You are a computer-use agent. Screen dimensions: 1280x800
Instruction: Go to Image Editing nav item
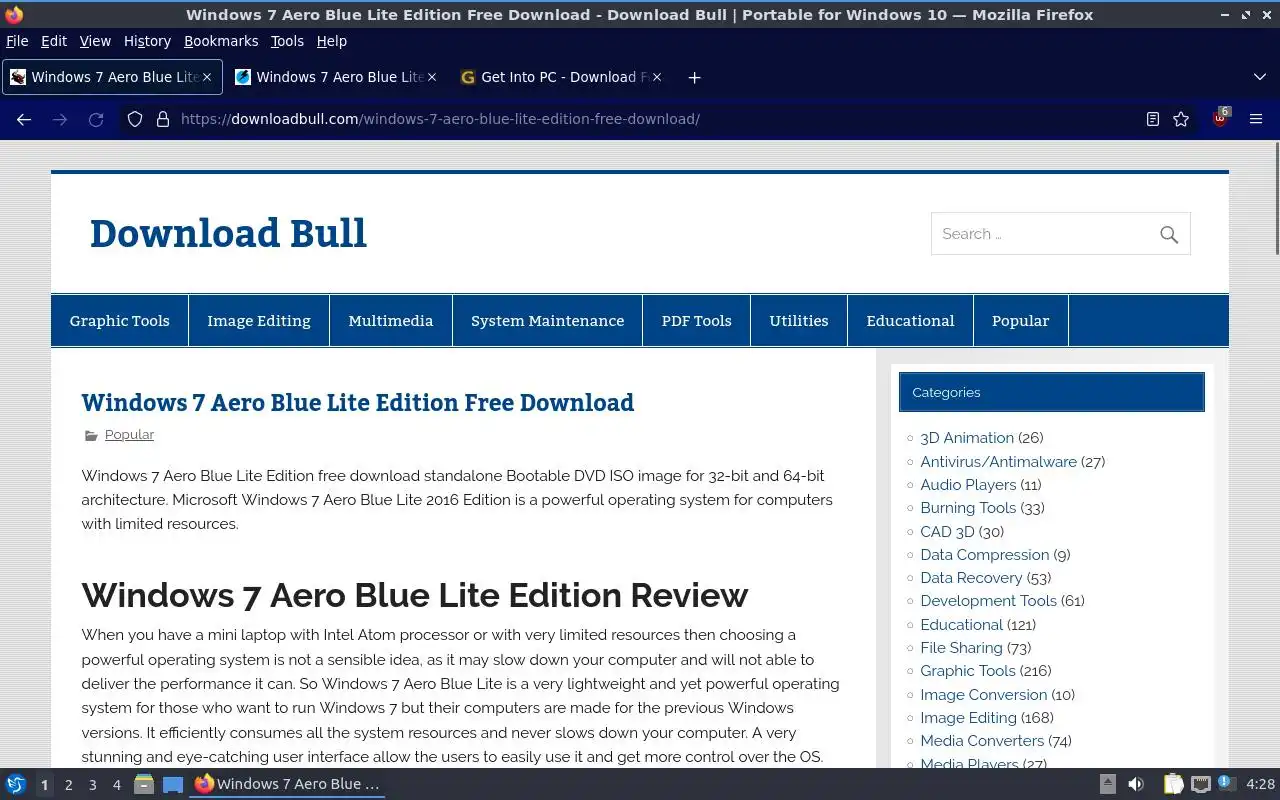[259, 321]
